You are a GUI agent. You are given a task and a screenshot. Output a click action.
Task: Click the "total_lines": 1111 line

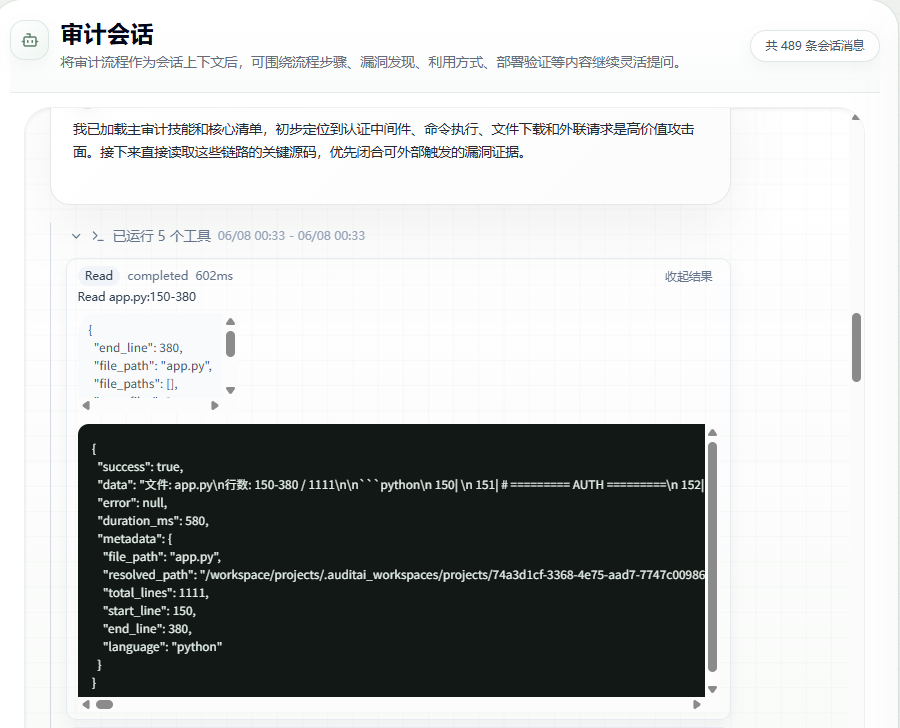pos(156,593)
